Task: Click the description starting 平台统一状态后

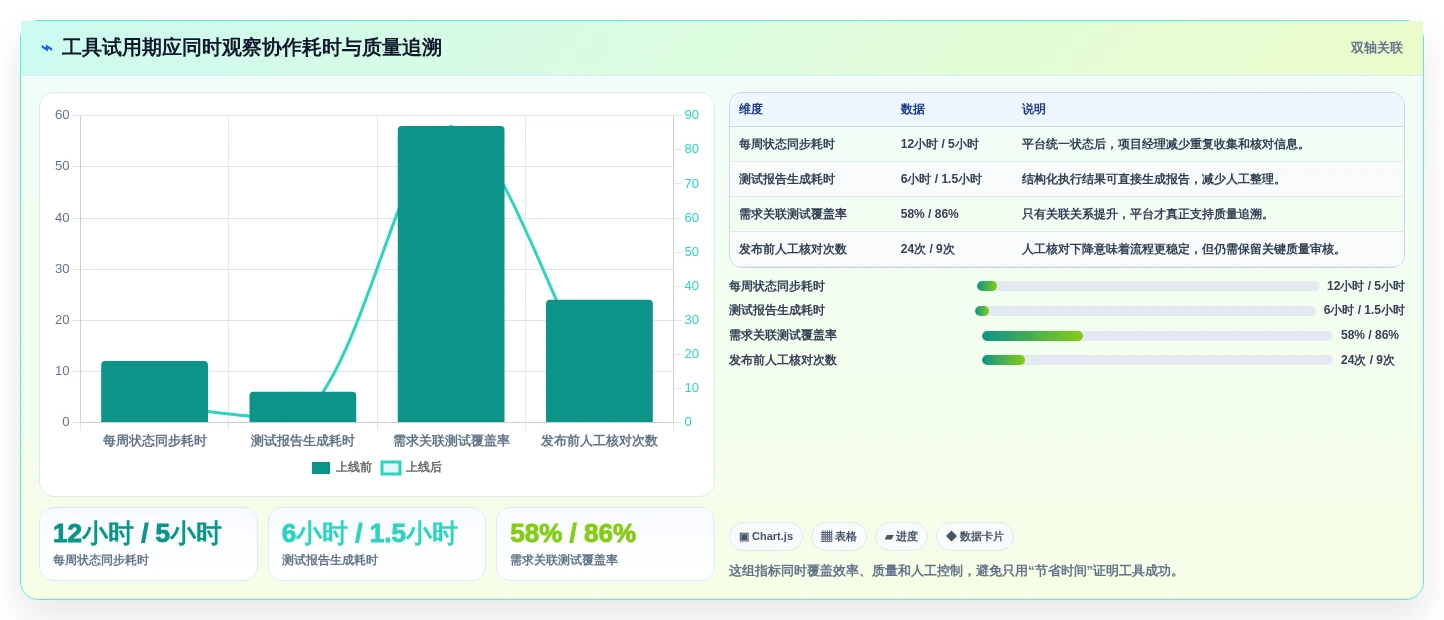Action: [1165, 144]
